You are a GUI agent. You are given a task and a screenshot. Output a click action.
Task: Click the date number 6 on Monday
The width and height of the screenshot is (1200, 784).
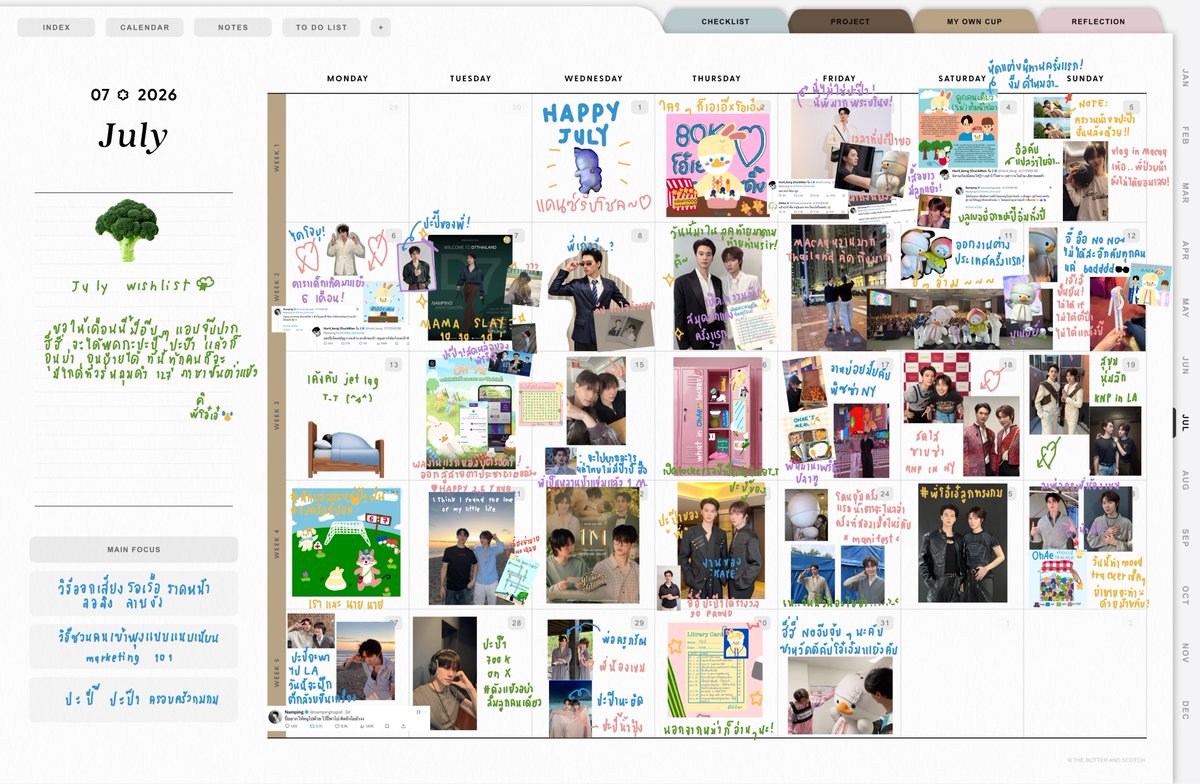[x=394, y=237]
